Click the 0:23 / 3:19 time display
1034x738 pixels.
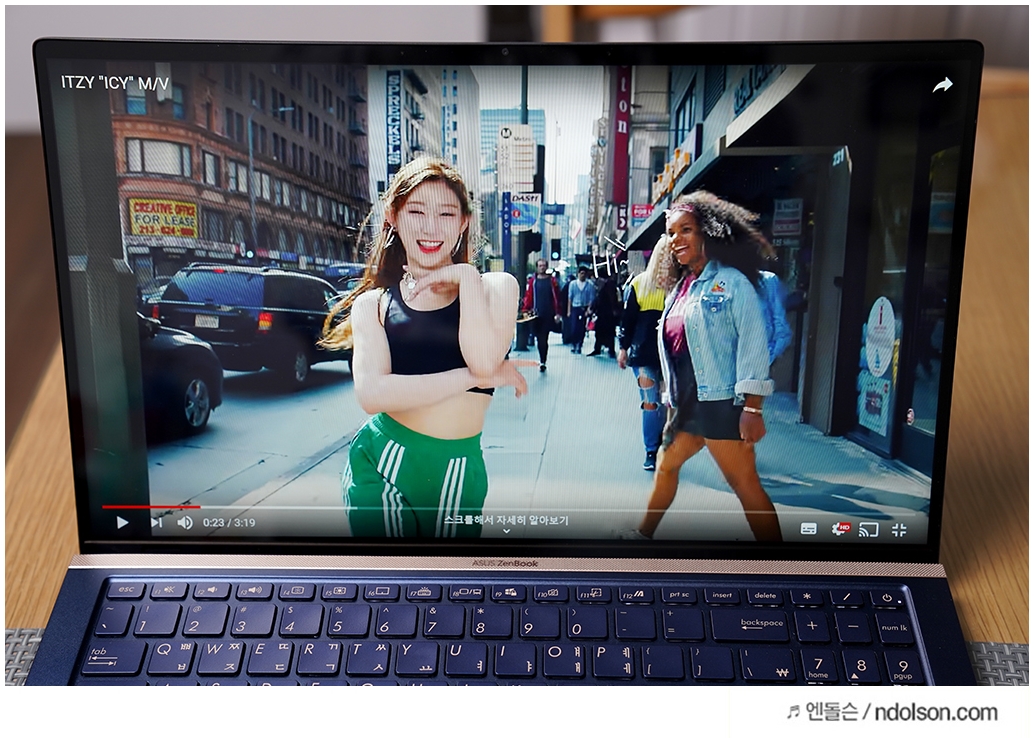[229, 522]
